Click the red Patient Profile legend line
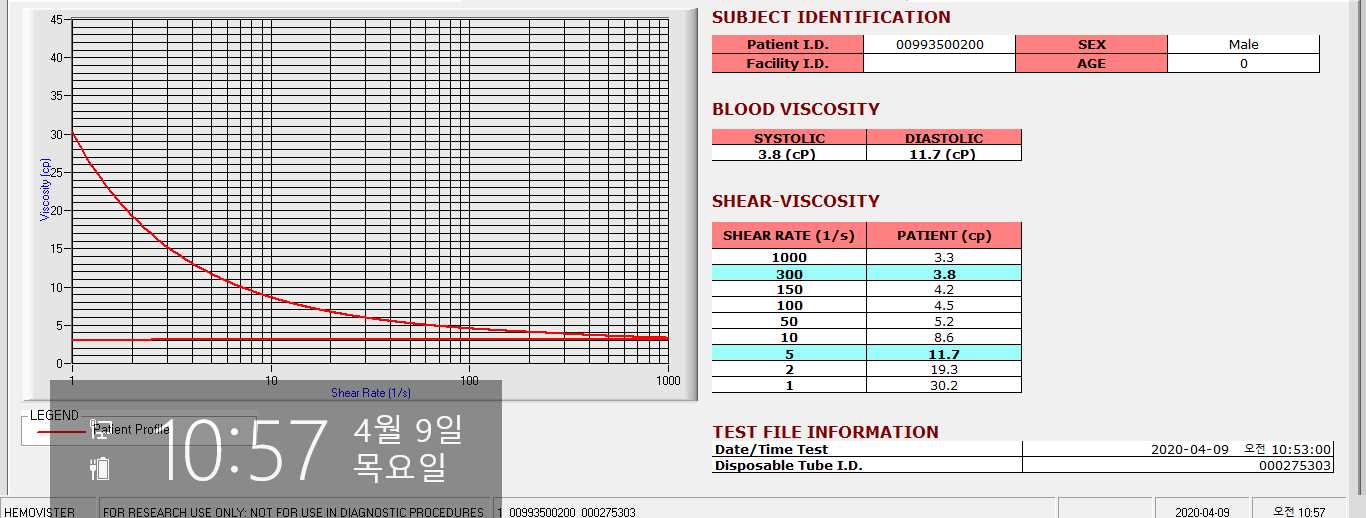 point(60,431)
